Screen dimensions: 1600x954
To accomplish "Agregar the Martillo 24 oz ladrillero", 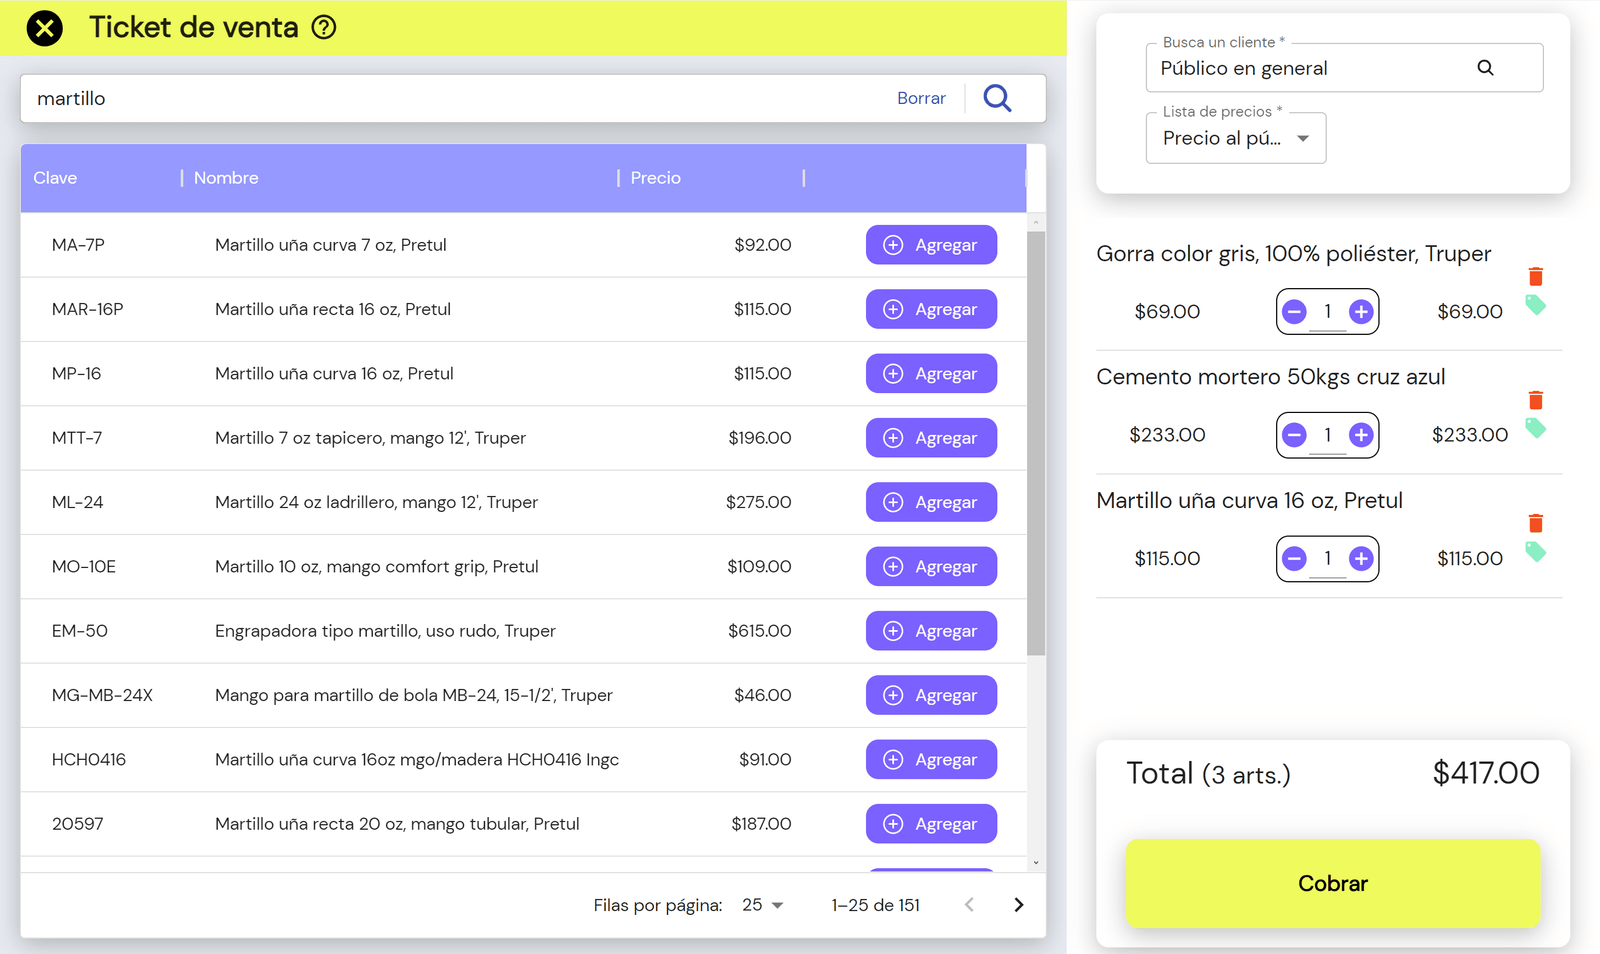I will [931, 502].
